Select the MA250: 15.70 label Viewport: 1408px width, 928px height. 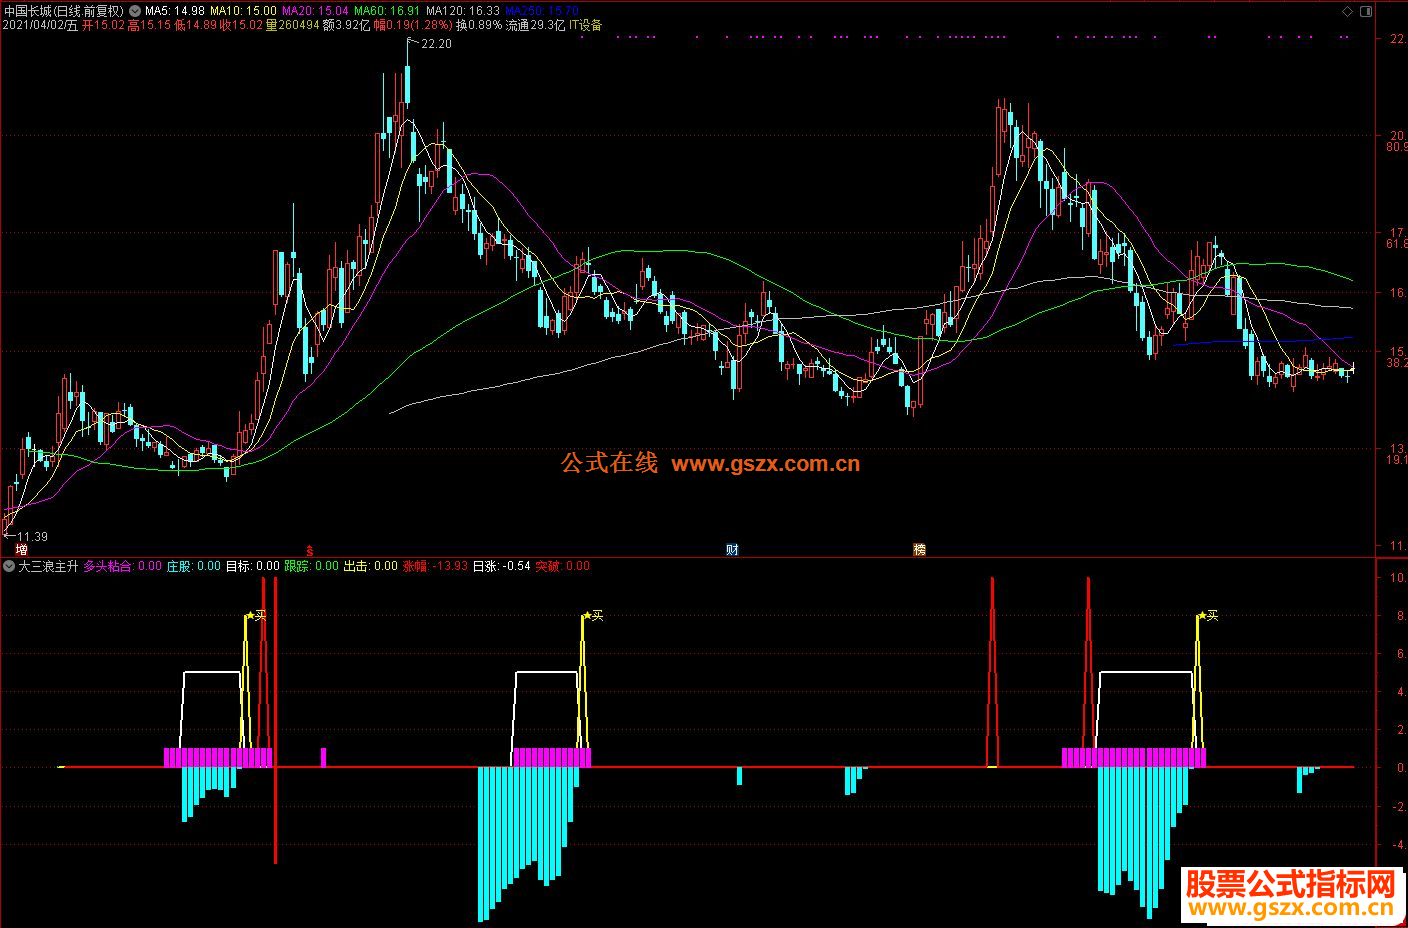coord(542,11)
